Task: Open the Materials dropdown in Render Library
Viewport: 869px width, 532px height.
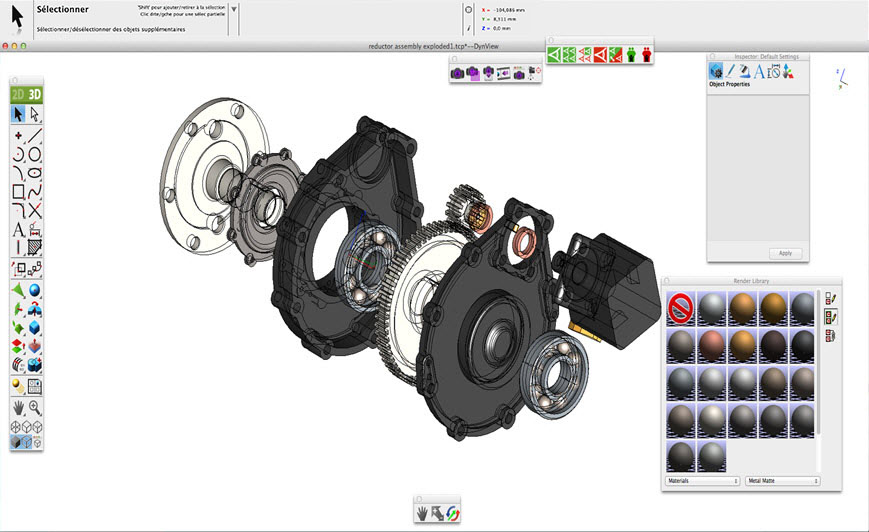Action: (x=703, y=481)
